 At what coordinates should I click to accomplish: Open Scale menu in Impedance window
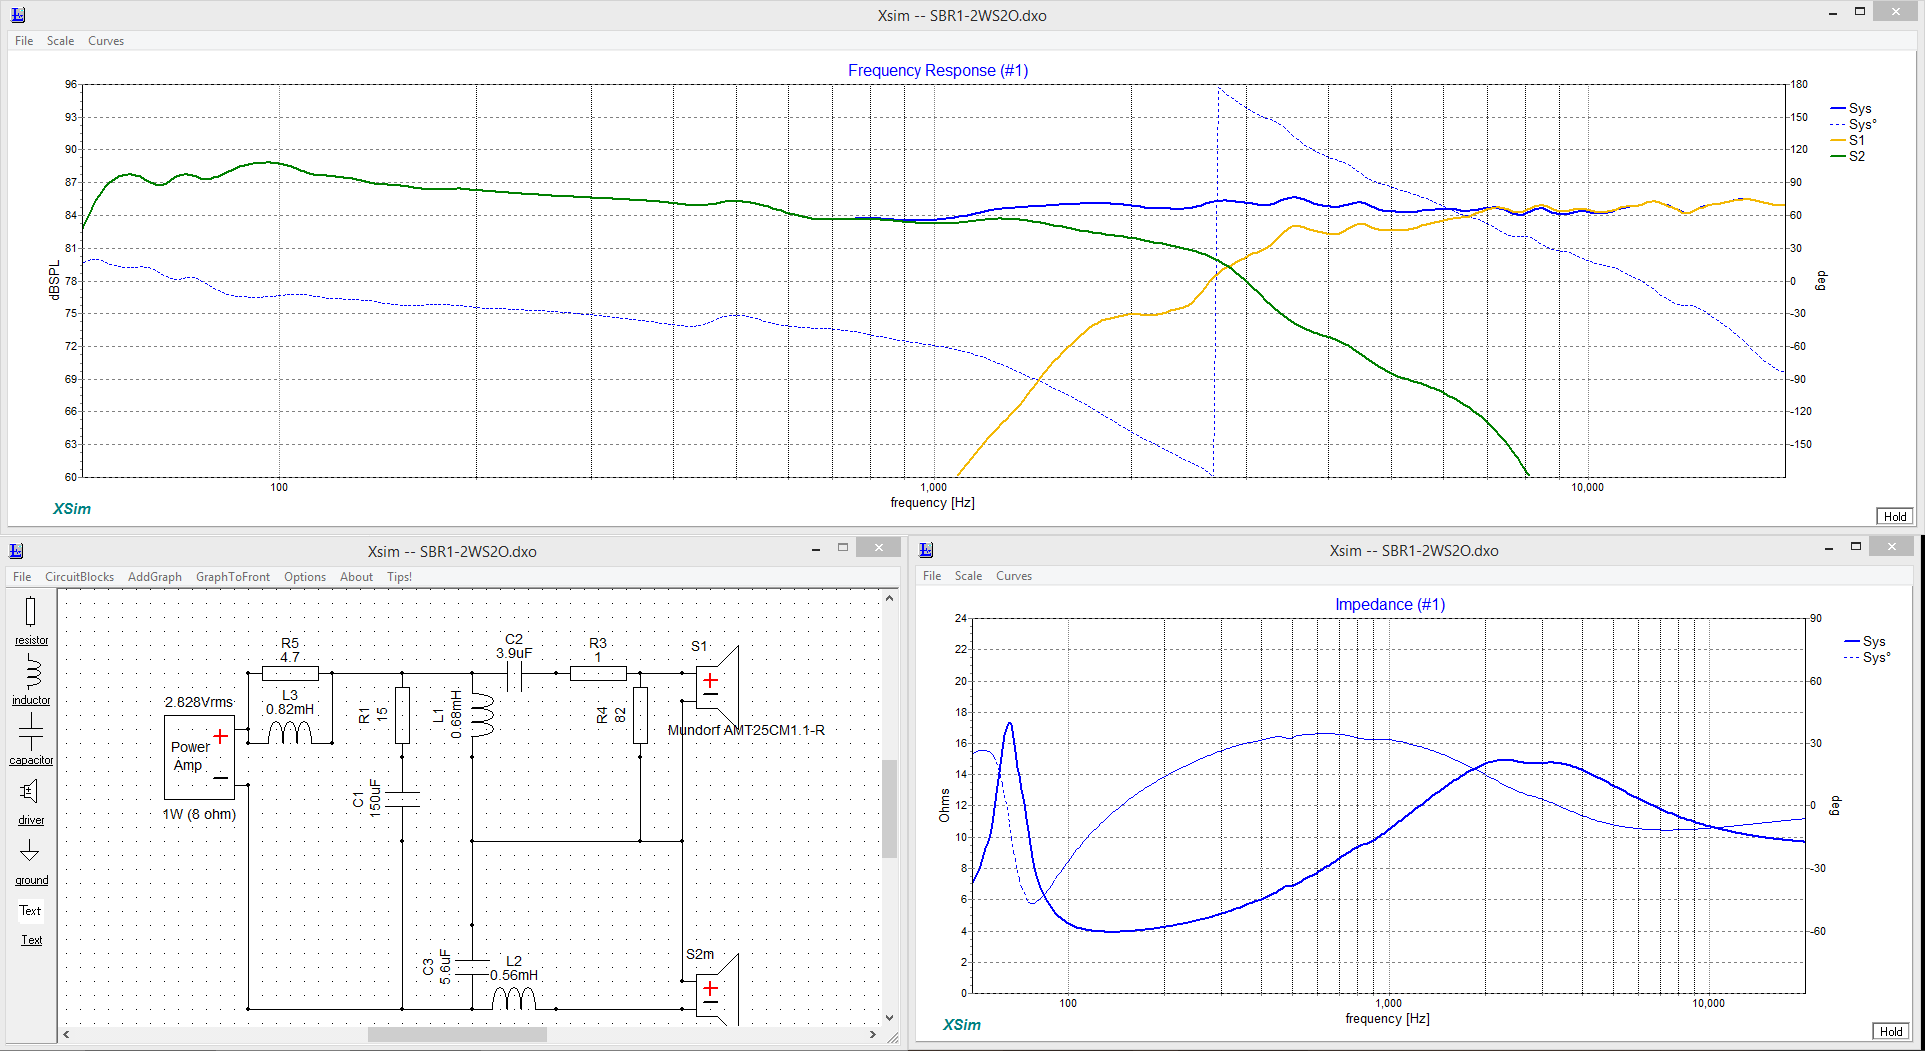tap(968, 576)
